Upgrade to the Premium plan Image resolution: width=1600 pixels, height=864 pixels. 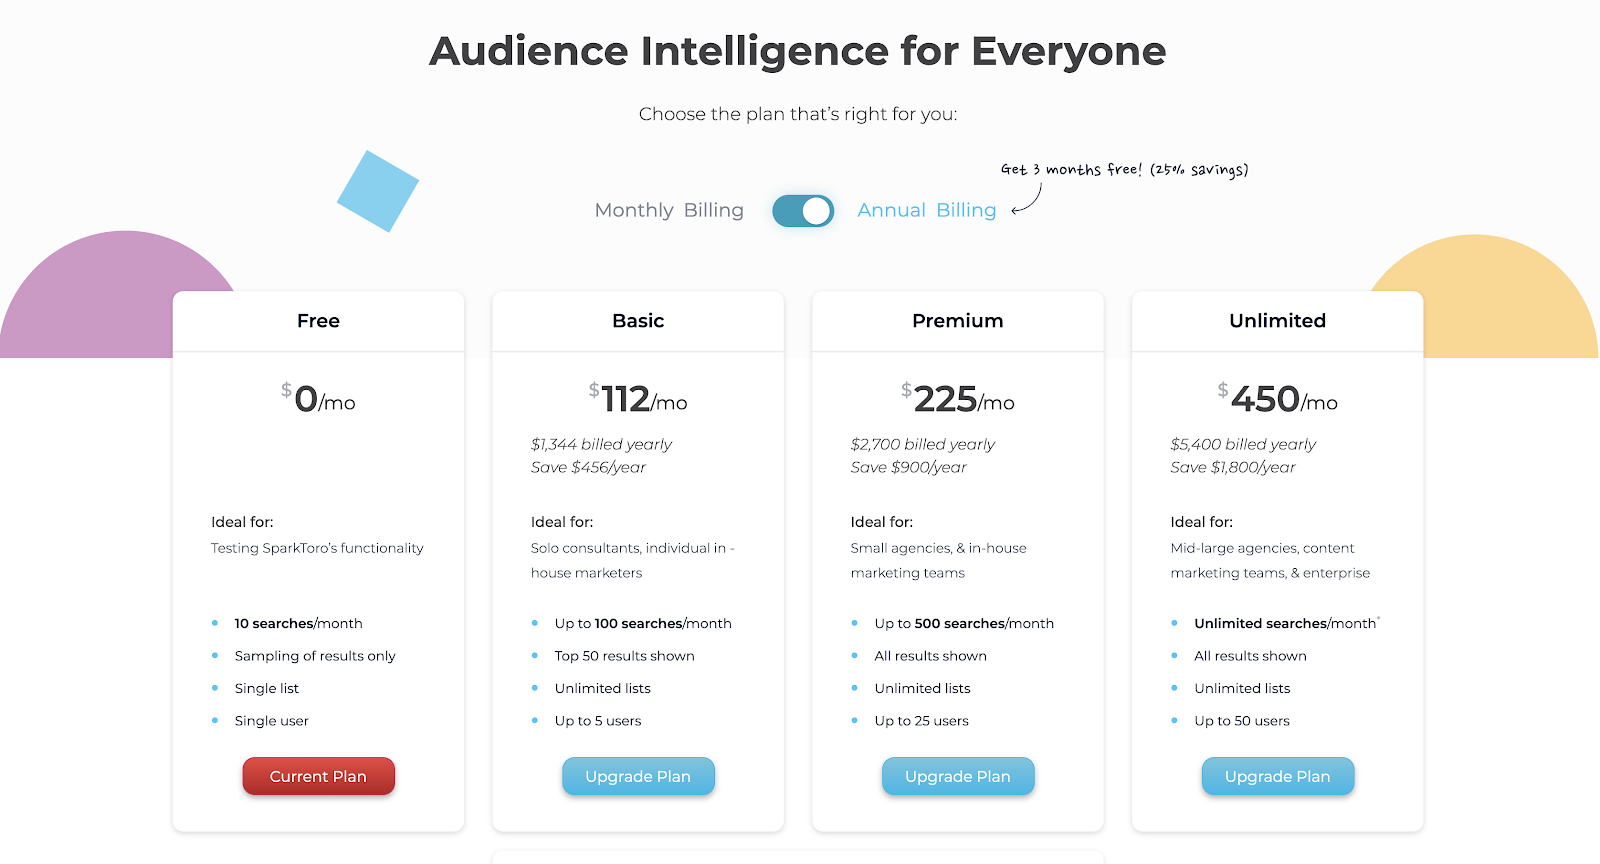(x=958, y=776)
